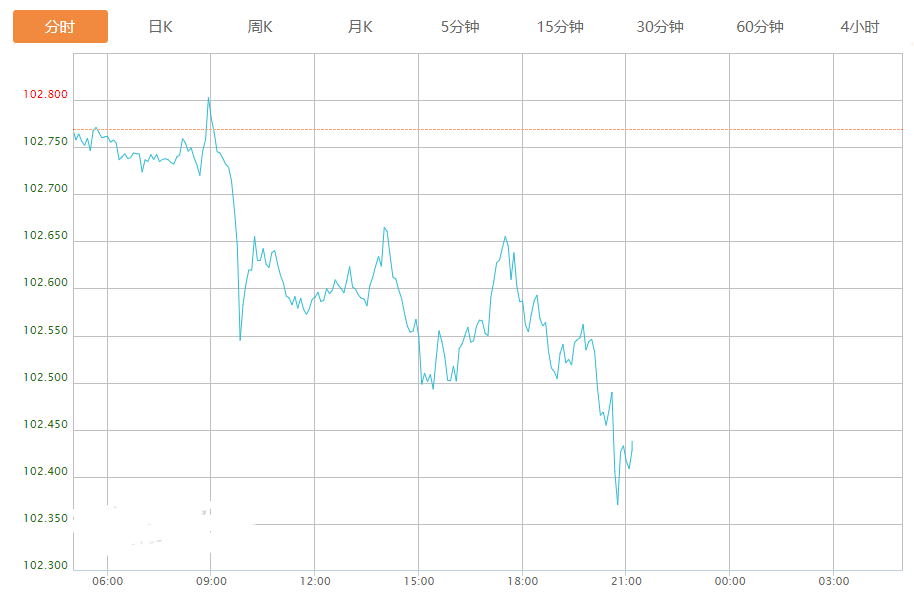Click the 102.550 price axis label

46,330
